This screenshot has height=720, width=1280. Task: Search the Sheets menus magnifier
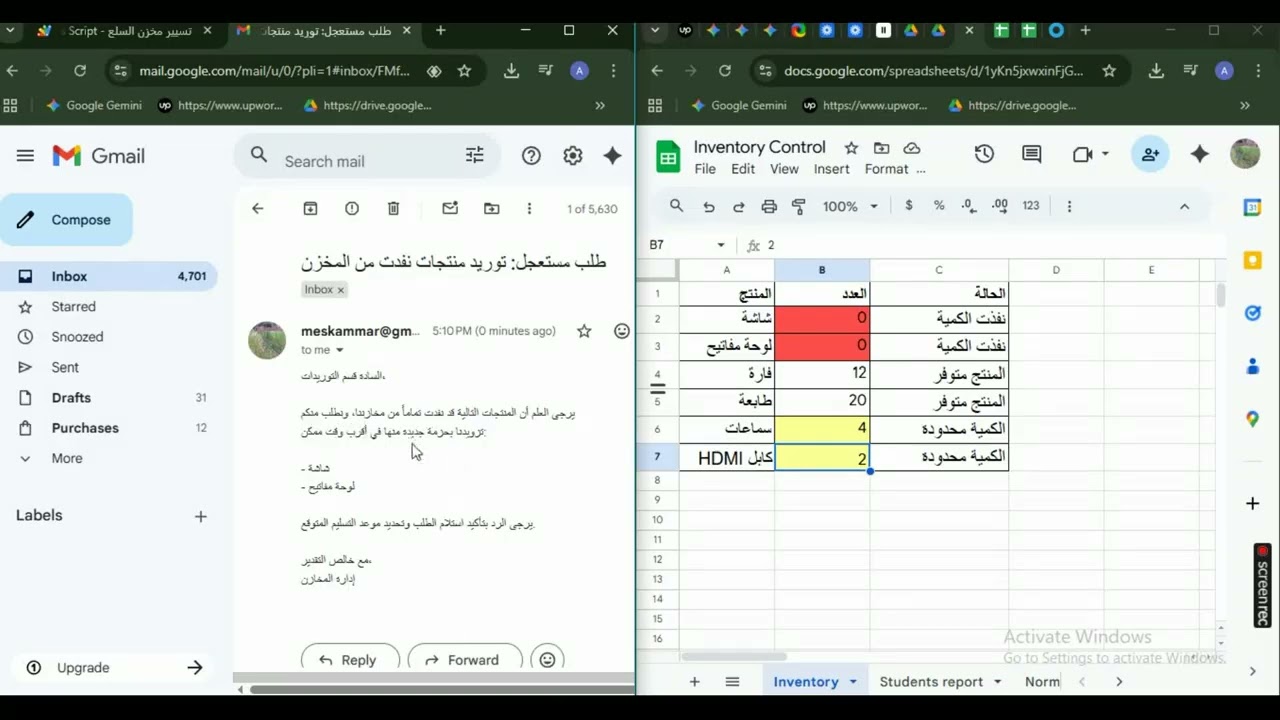coord(677,206)
